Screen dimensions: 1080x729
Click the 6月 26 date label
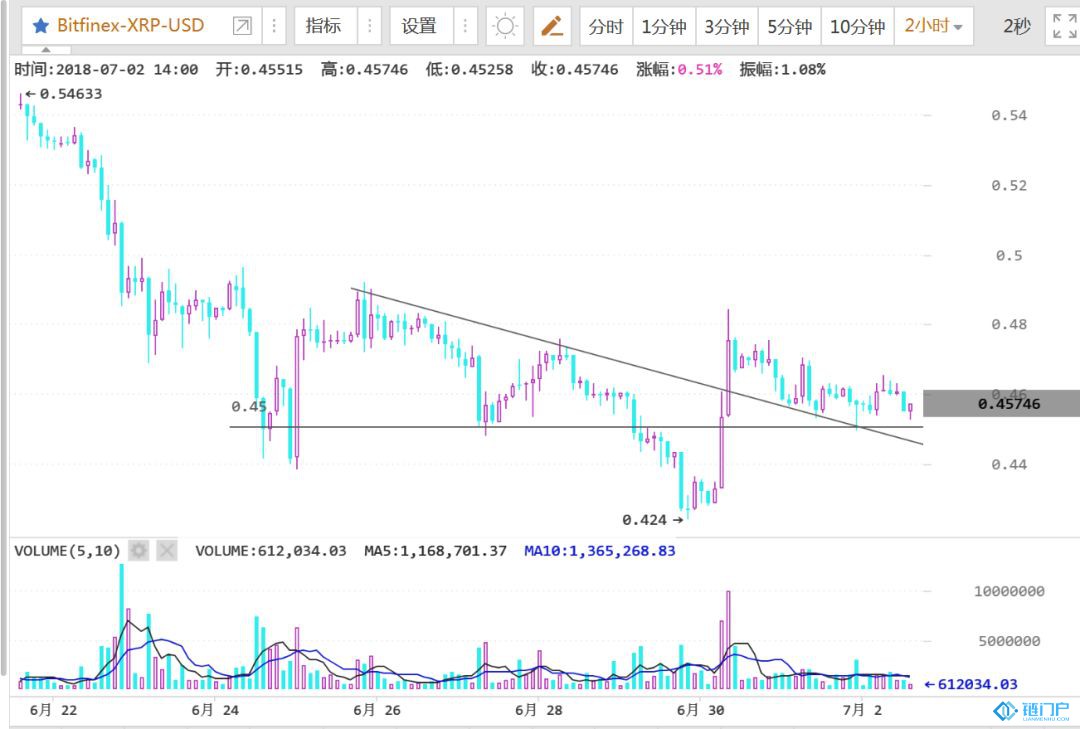(x=377, y=710)
